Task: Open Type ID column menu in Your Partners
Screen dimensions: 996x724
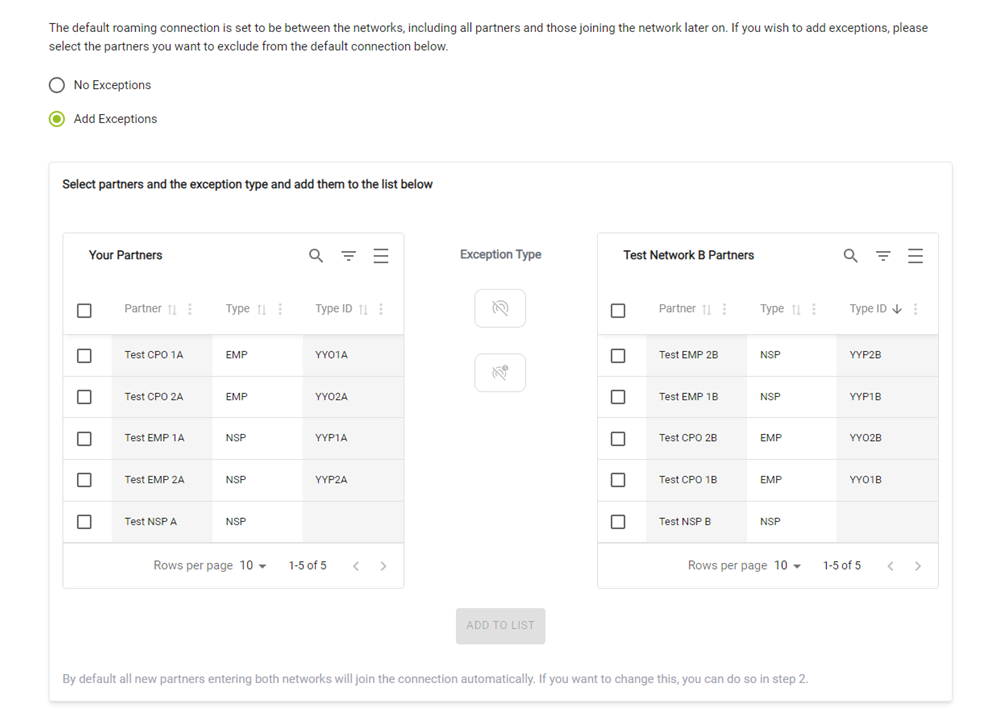Action: tap(381, 309)
